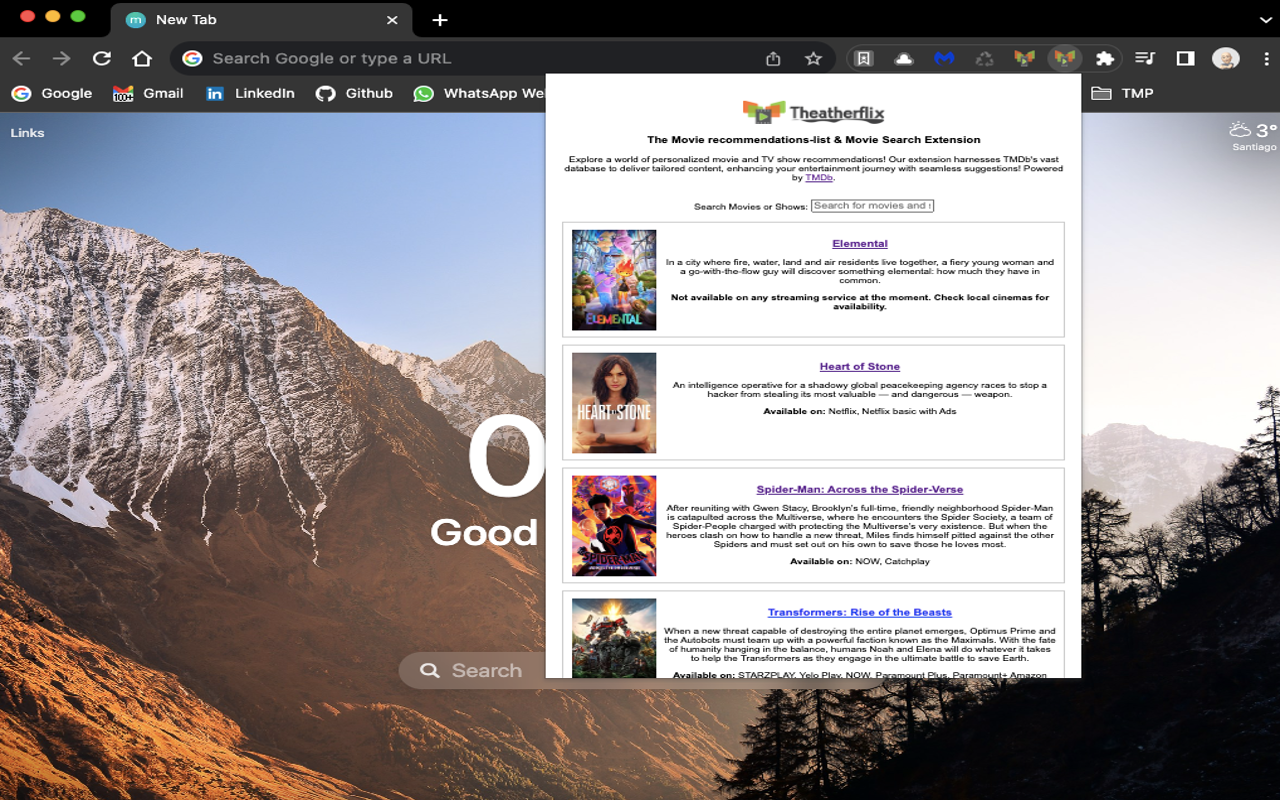Go back with the browser back arrow
Screen dimensions: 1280x800
[x=21, y=59]
